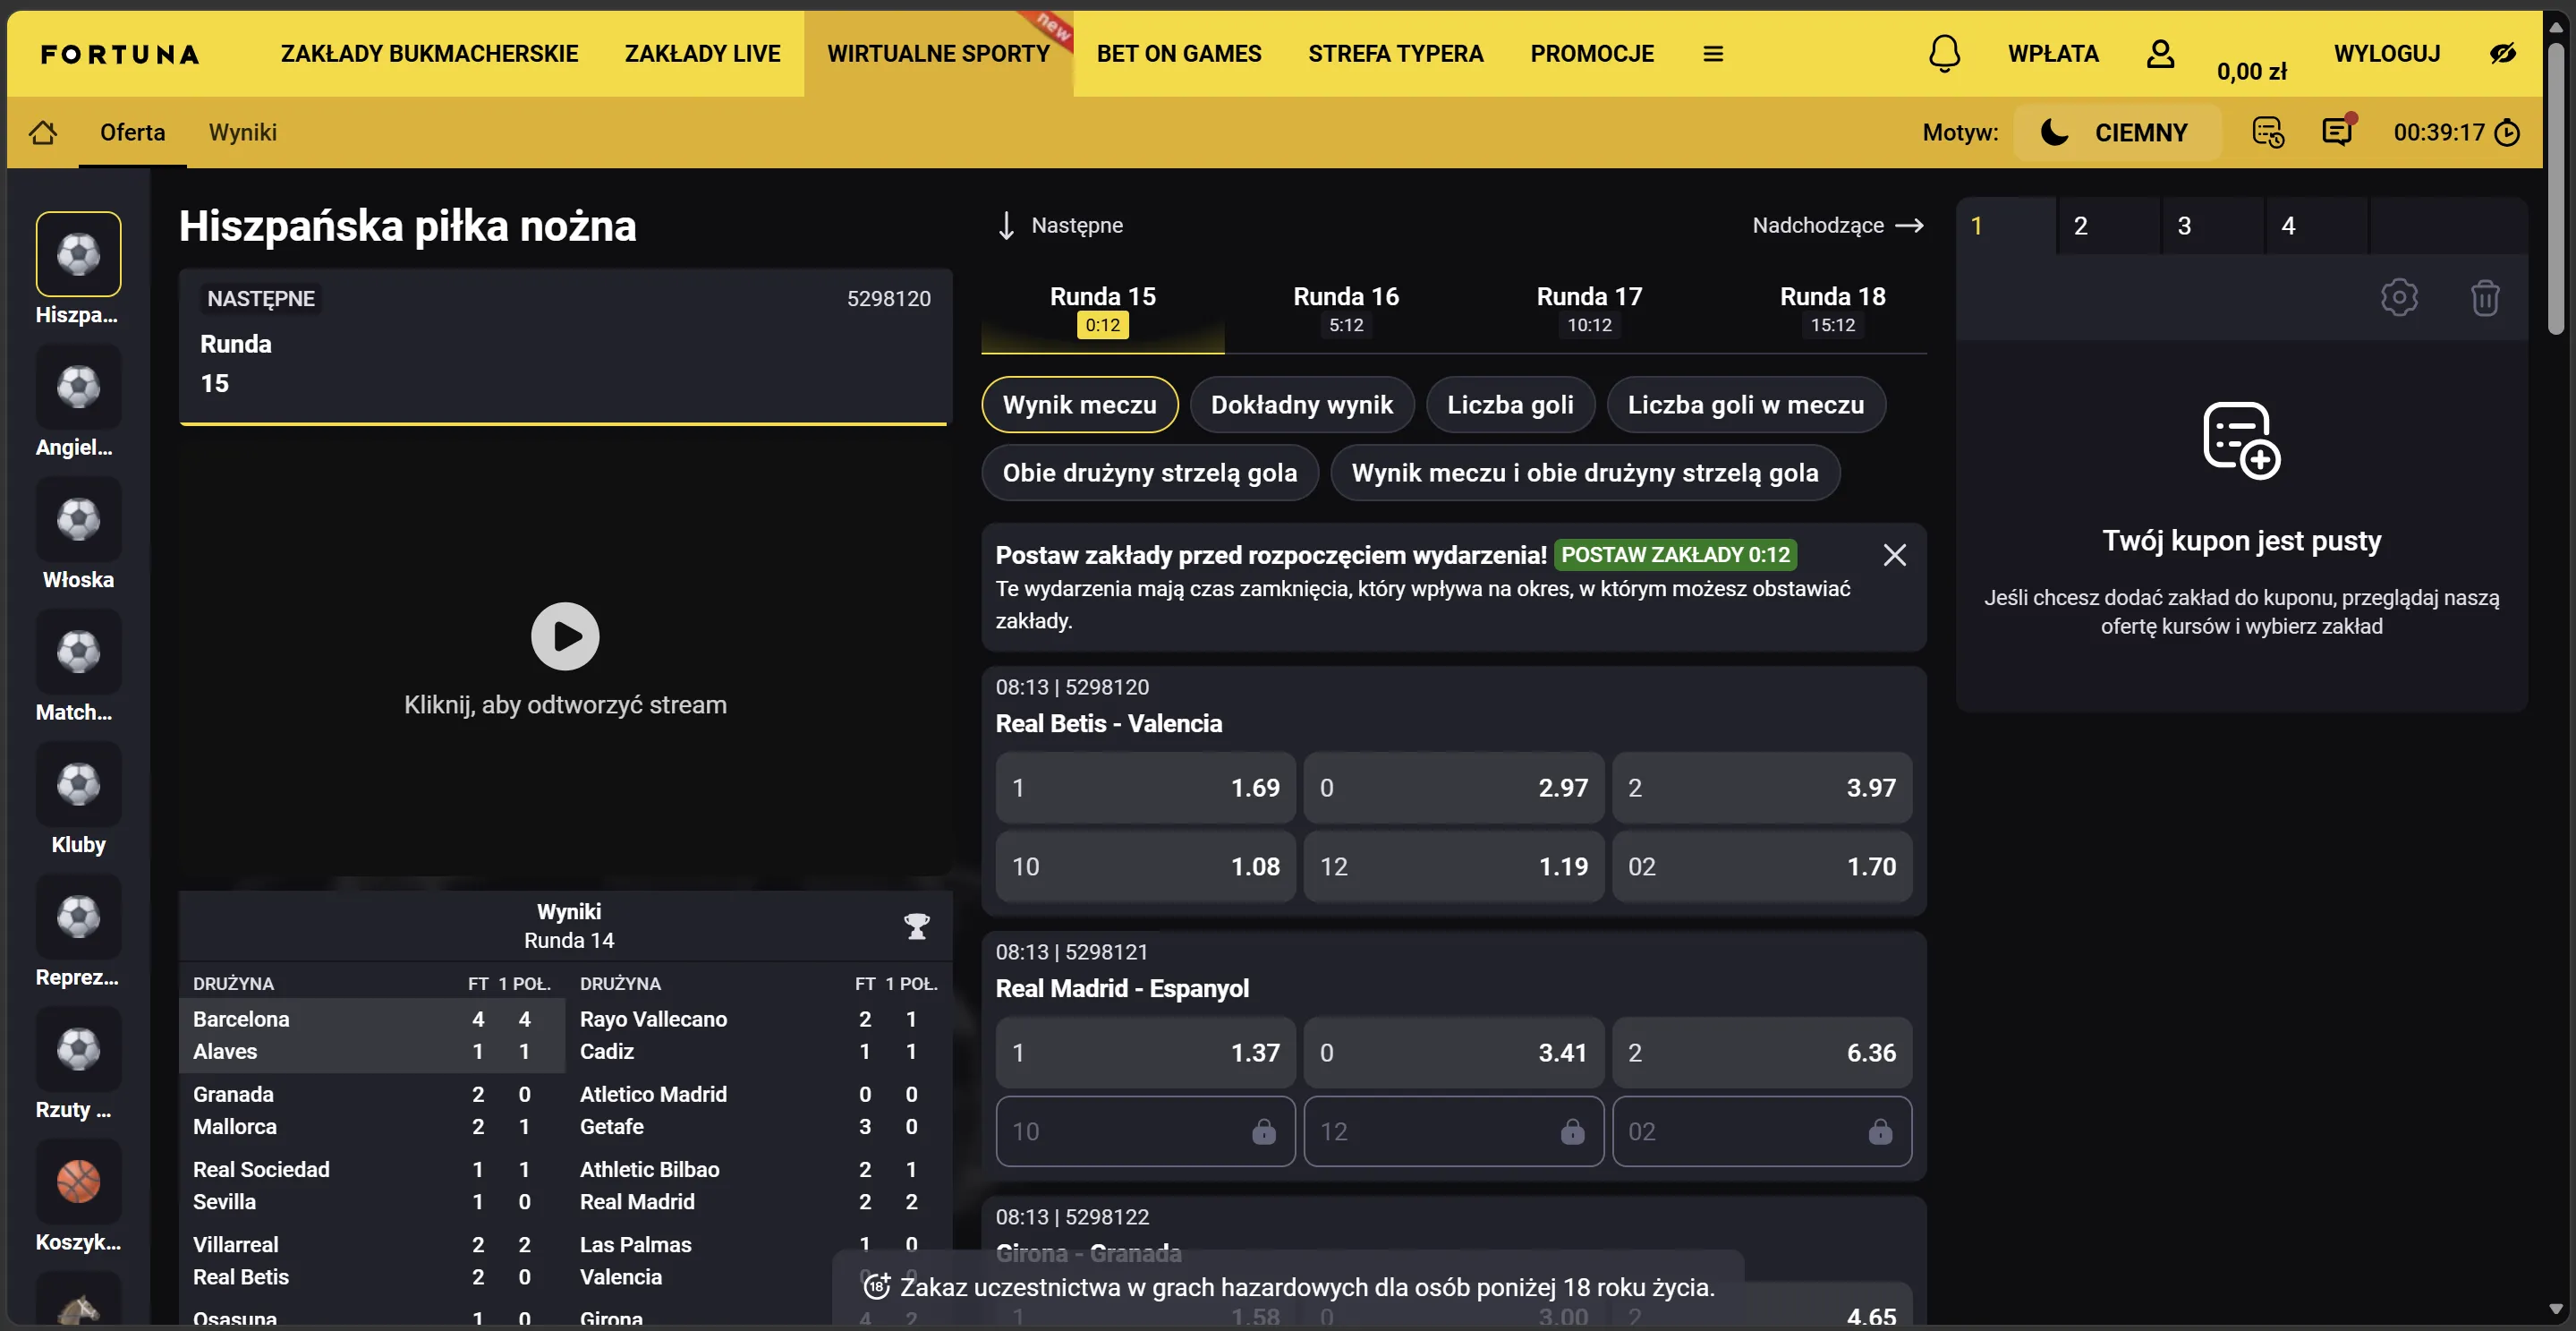Play the stream video
The height and width of the screenshot is (1331, 2576).
pos(565,636)
